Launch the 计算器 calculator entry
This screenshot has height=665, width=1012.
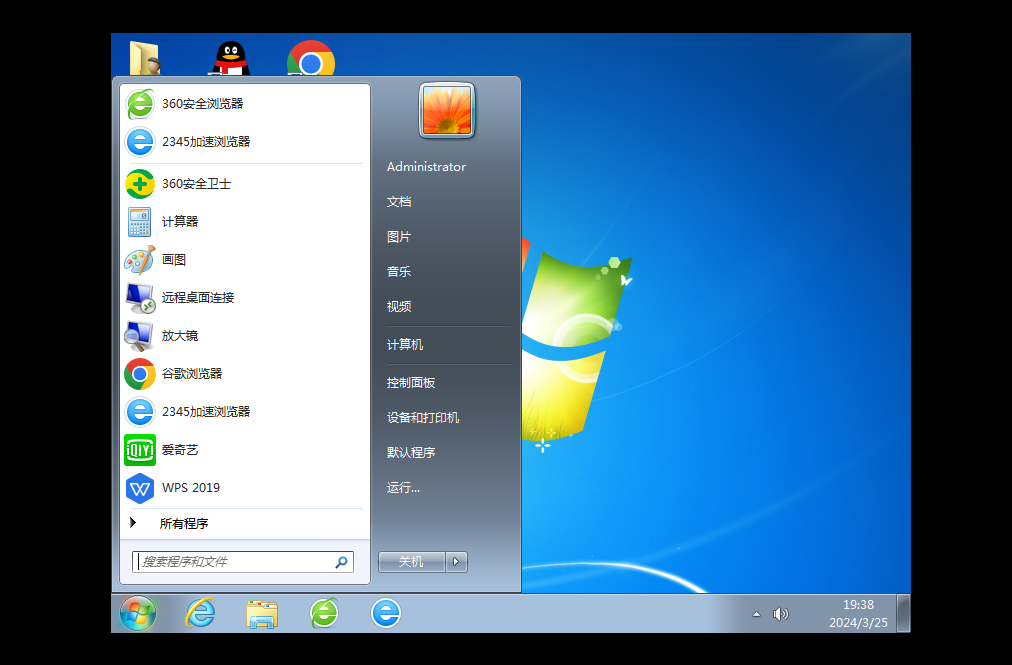(x=245, y=222)
